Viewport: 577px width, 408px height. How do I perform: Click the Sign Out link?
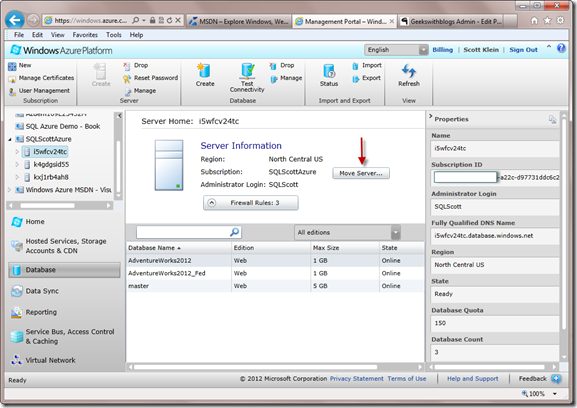pos(523,50)
